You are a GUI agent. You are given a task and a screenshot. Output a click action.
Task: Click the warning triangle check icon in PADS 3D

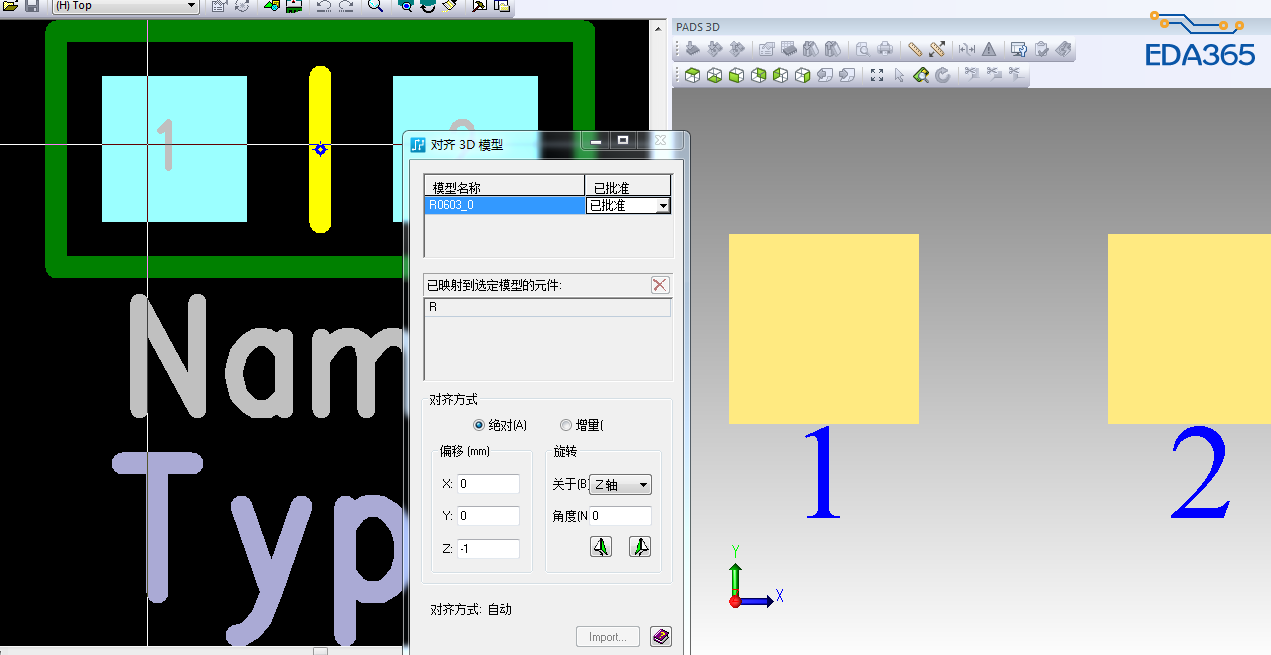(x=990, y=48)
